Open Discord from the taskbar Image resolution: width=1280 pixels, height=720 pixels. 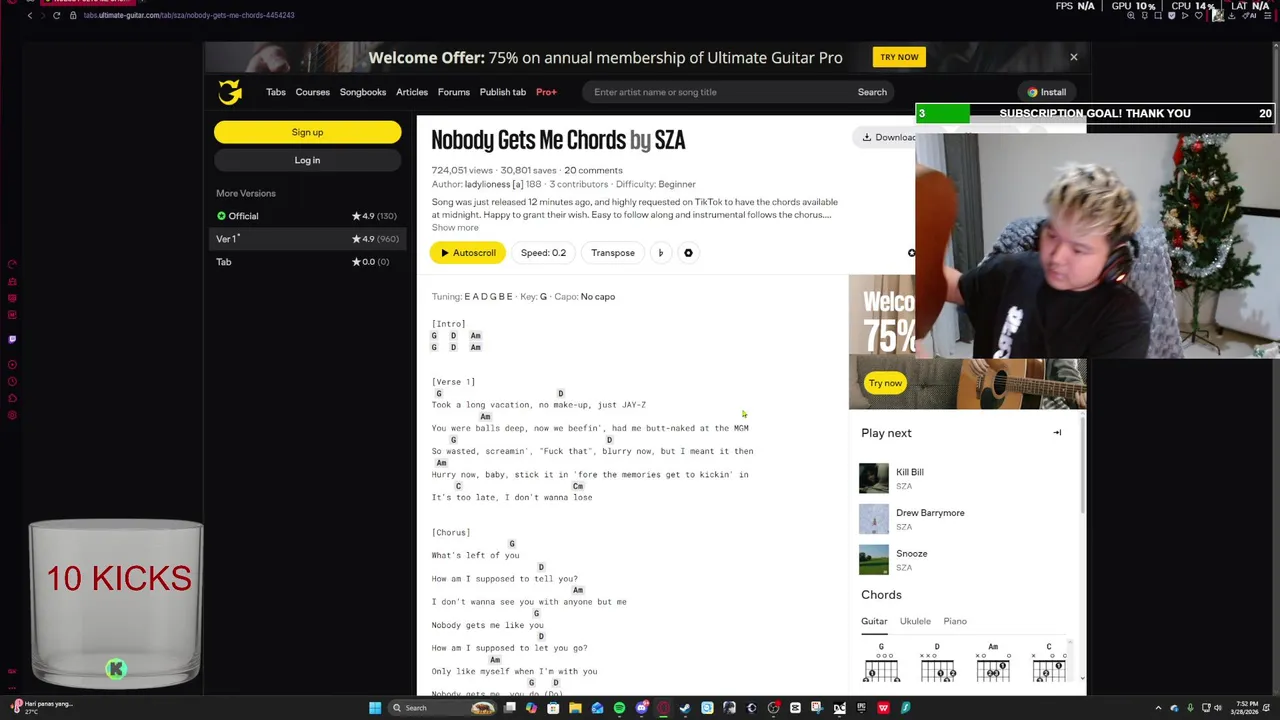[x=642, y=708]
